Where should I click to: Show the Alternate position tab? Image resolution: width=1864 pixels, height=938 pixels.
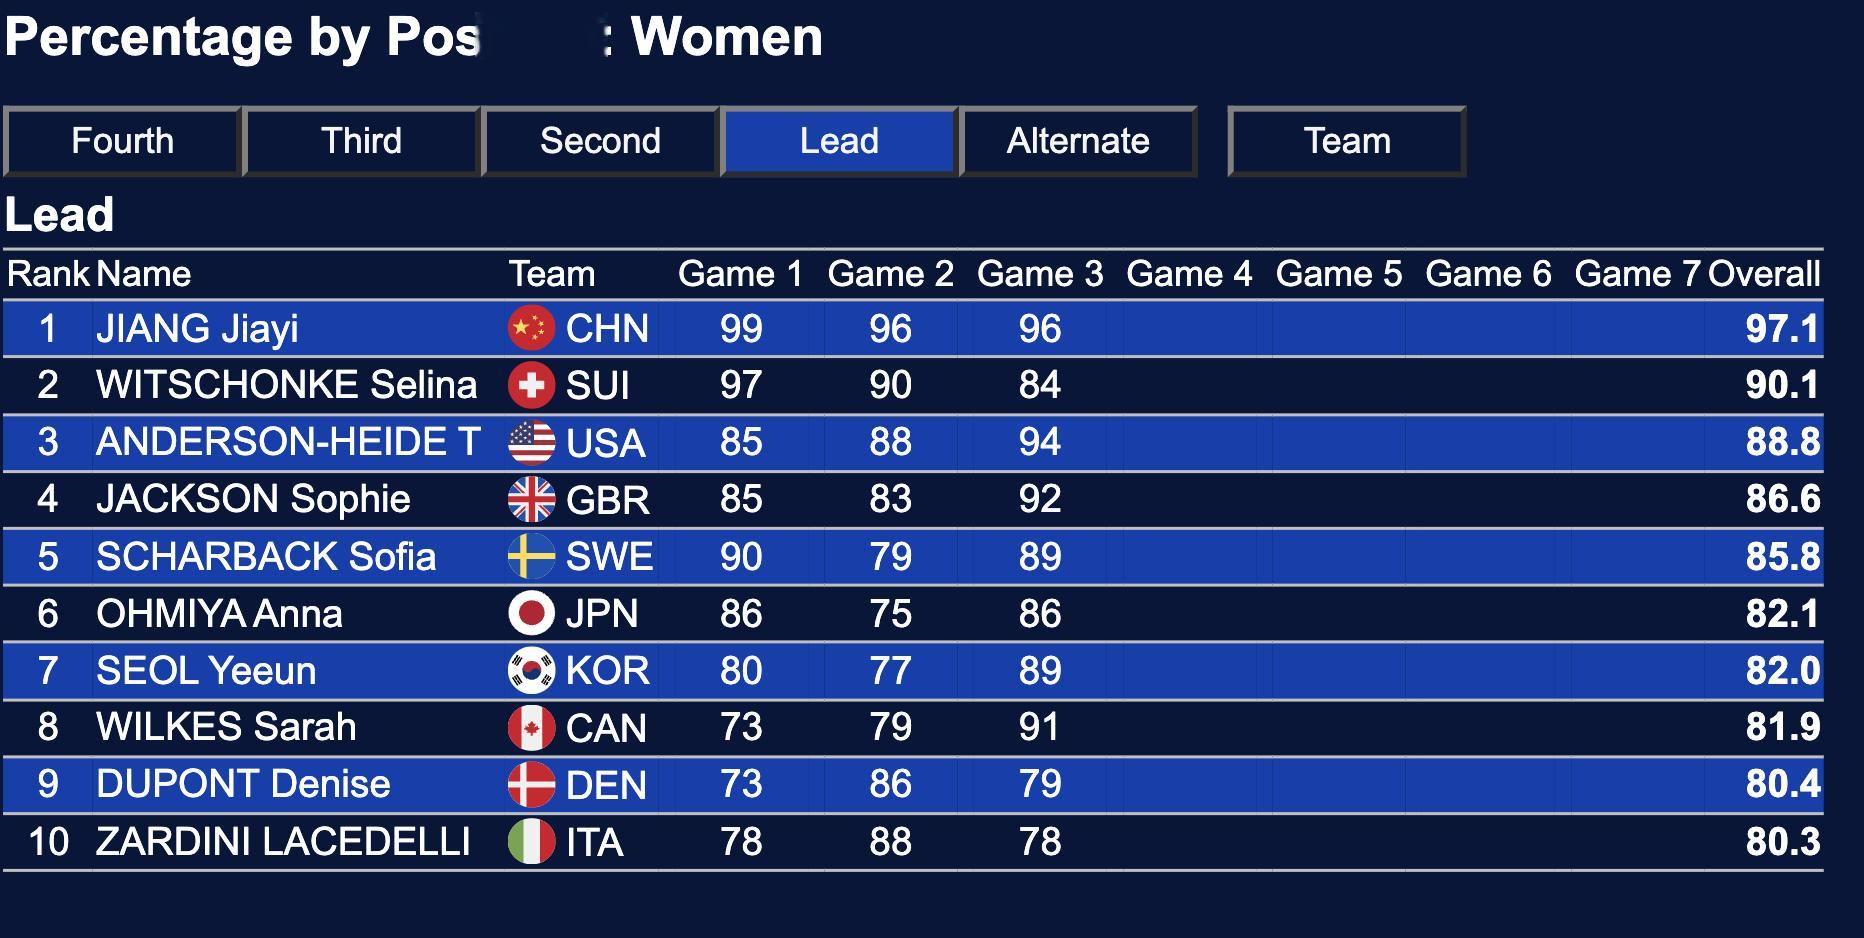(1078, 141)
